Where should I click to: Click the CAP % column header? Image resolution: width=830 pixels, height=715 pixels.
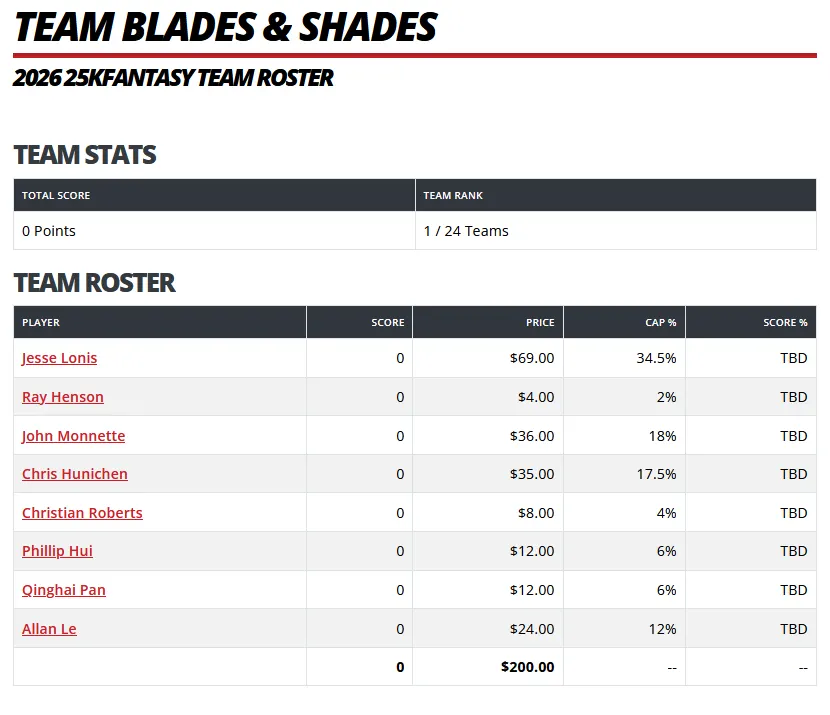[x=625, y=322]
